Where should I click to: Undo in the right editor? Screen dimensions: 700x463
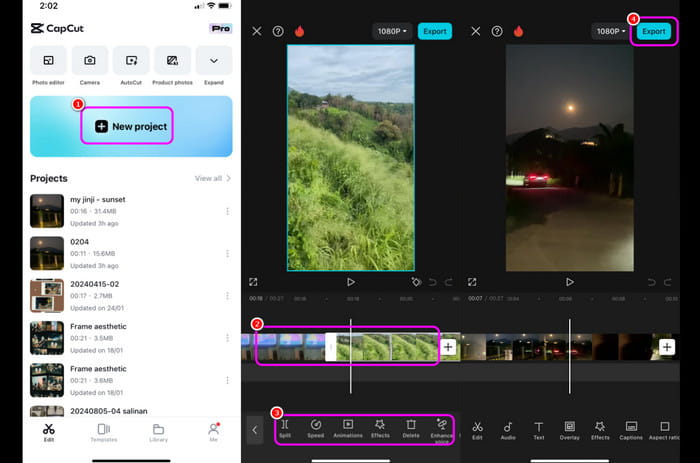[651, 282]
